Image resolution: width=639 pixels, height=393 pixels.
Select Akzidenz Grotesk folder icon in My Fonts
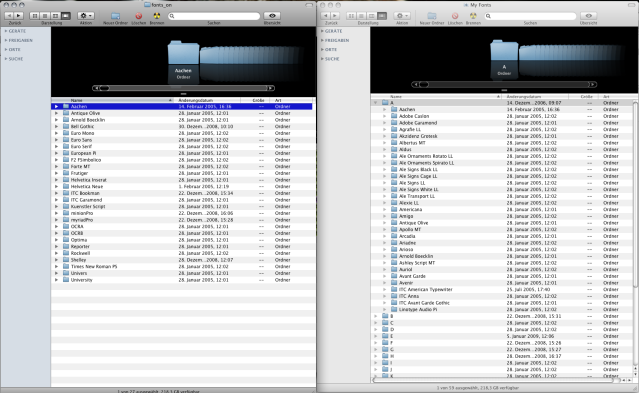(394, 136)
